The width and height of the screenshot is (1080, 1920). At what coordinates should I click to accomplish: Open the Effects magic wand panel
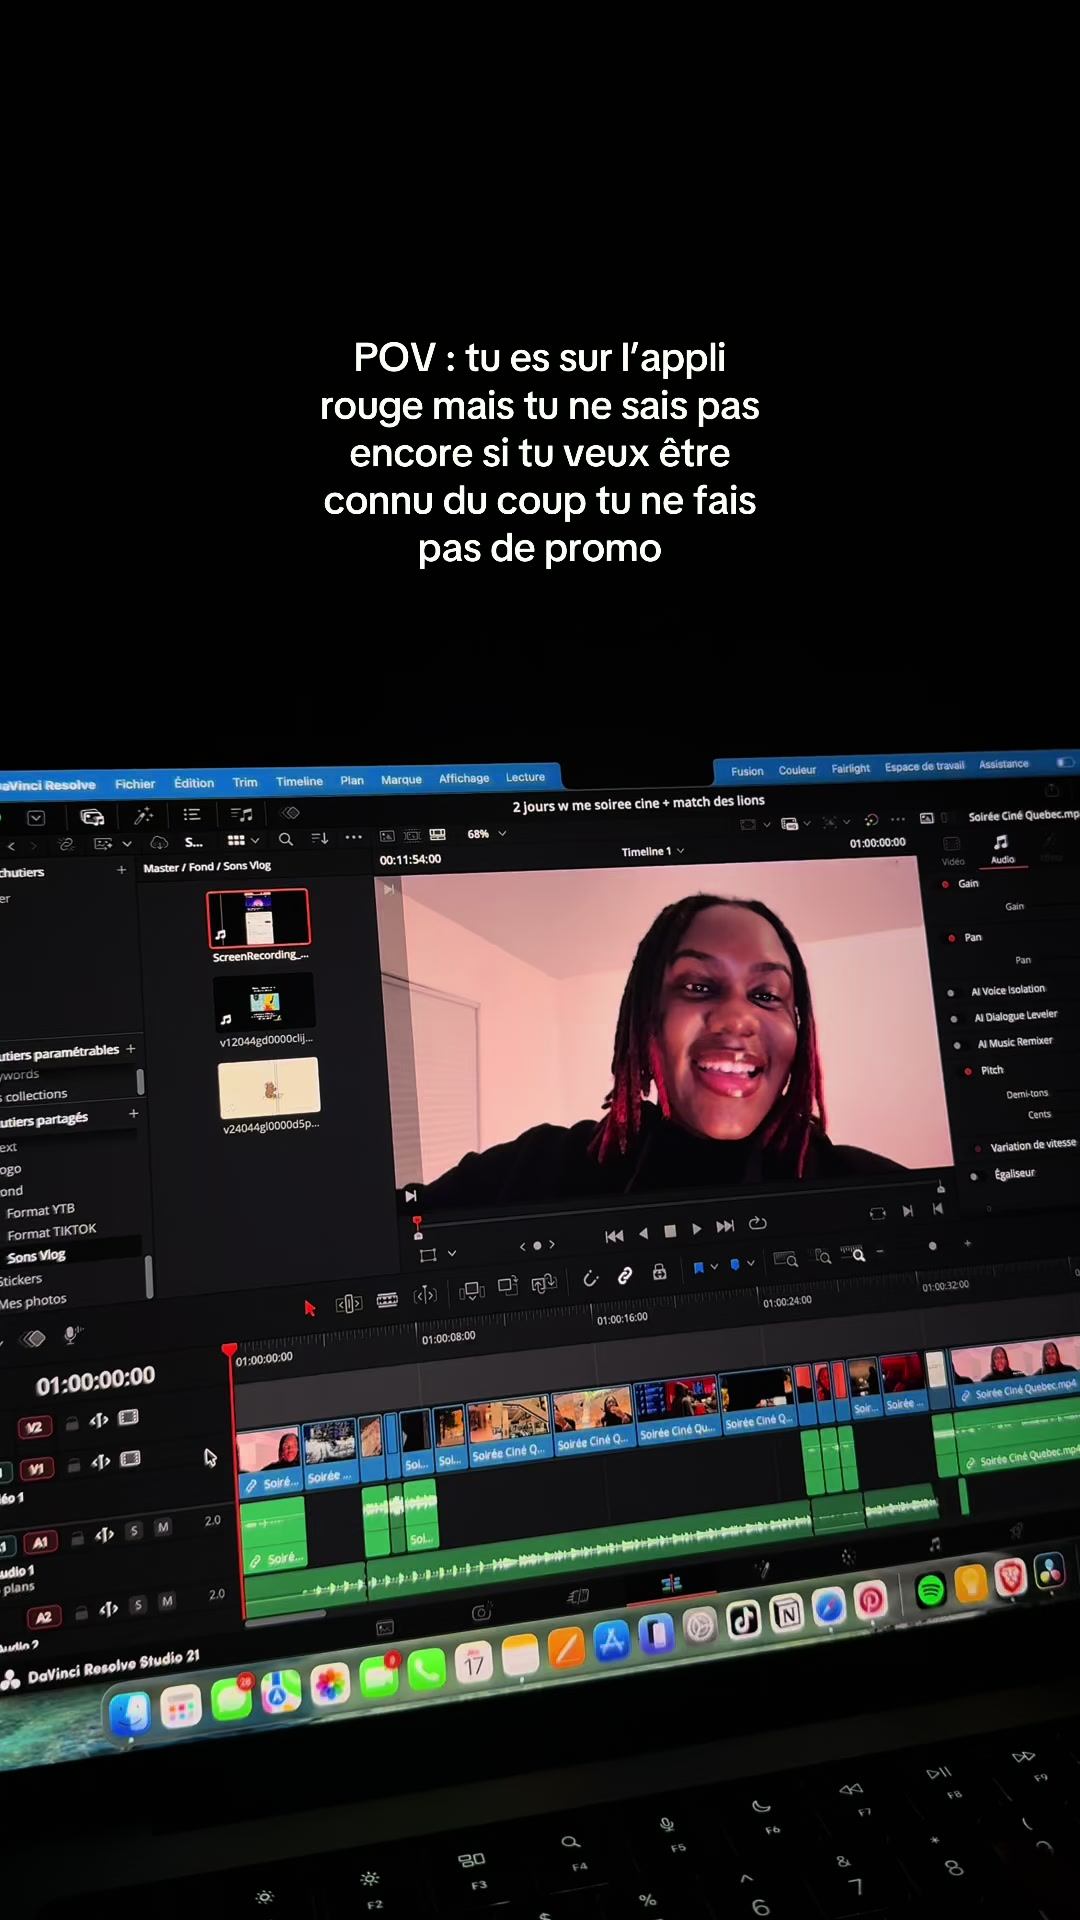(x=143, y=815)
